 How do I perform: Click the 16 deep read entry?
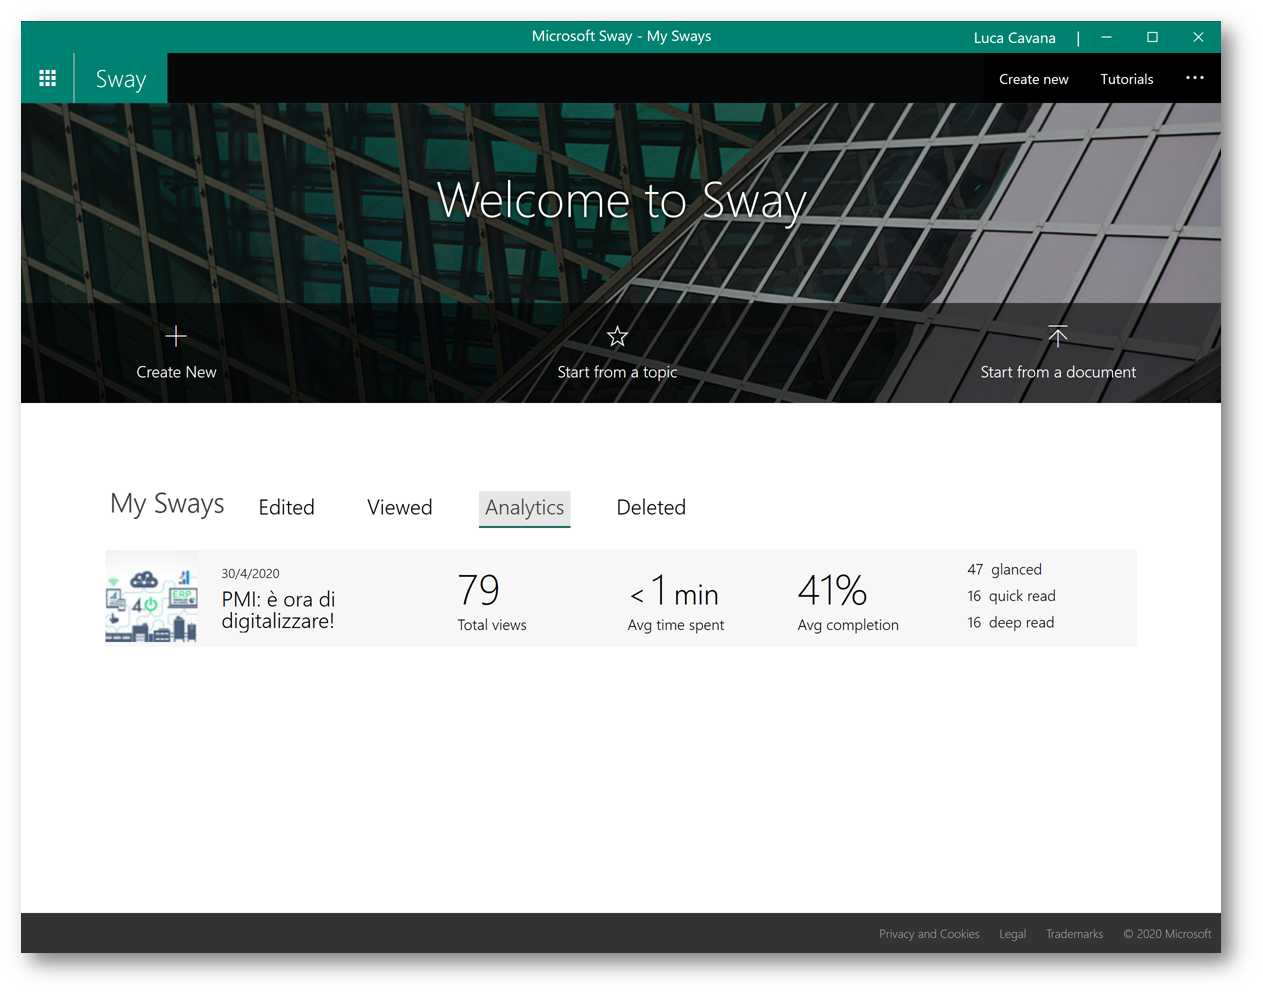[x=1010, y=622]
